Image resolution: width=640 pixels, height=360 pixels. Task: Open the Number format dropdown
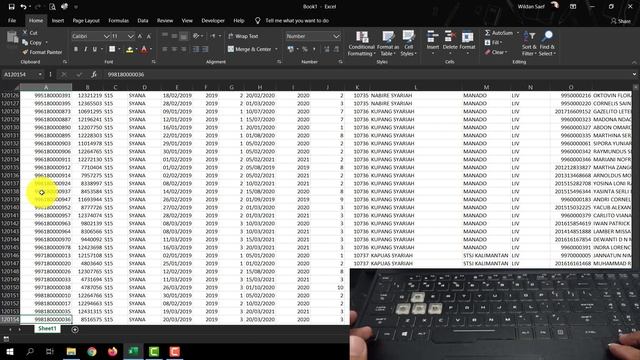[x=336, y=36]
